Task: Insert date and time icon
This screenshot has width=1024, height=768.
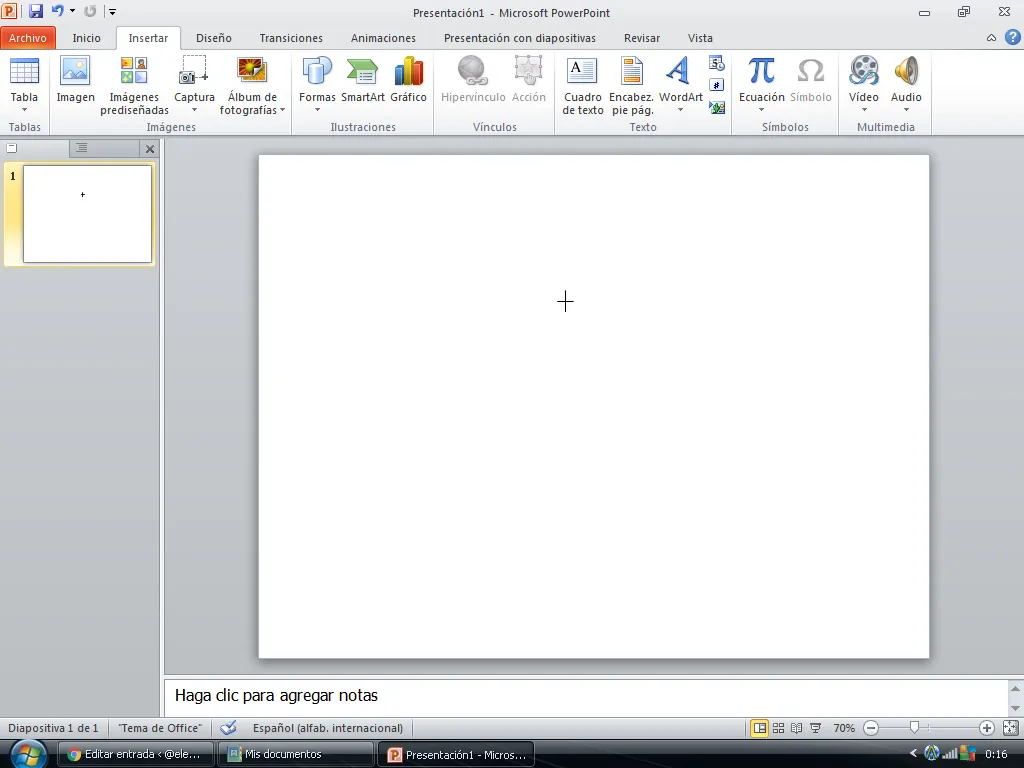Action: tap(717, 63)
